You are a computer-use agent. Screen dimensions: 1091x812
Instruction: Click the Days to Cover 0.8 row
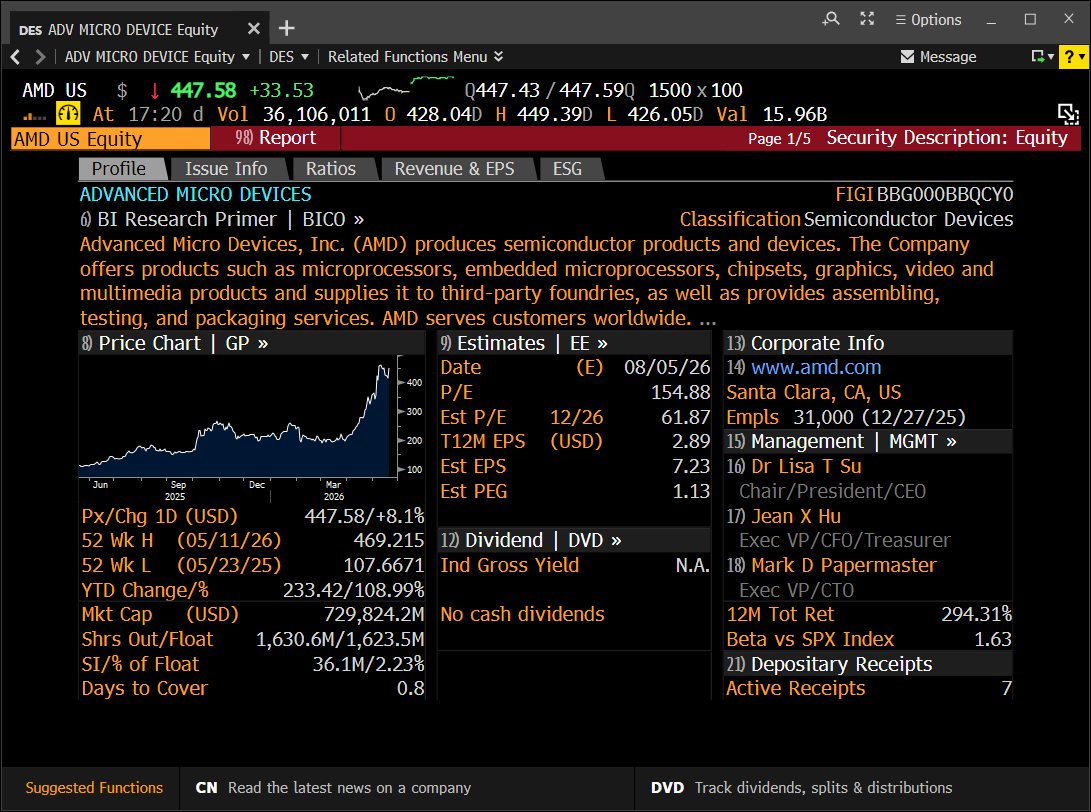tap(253, 689)
